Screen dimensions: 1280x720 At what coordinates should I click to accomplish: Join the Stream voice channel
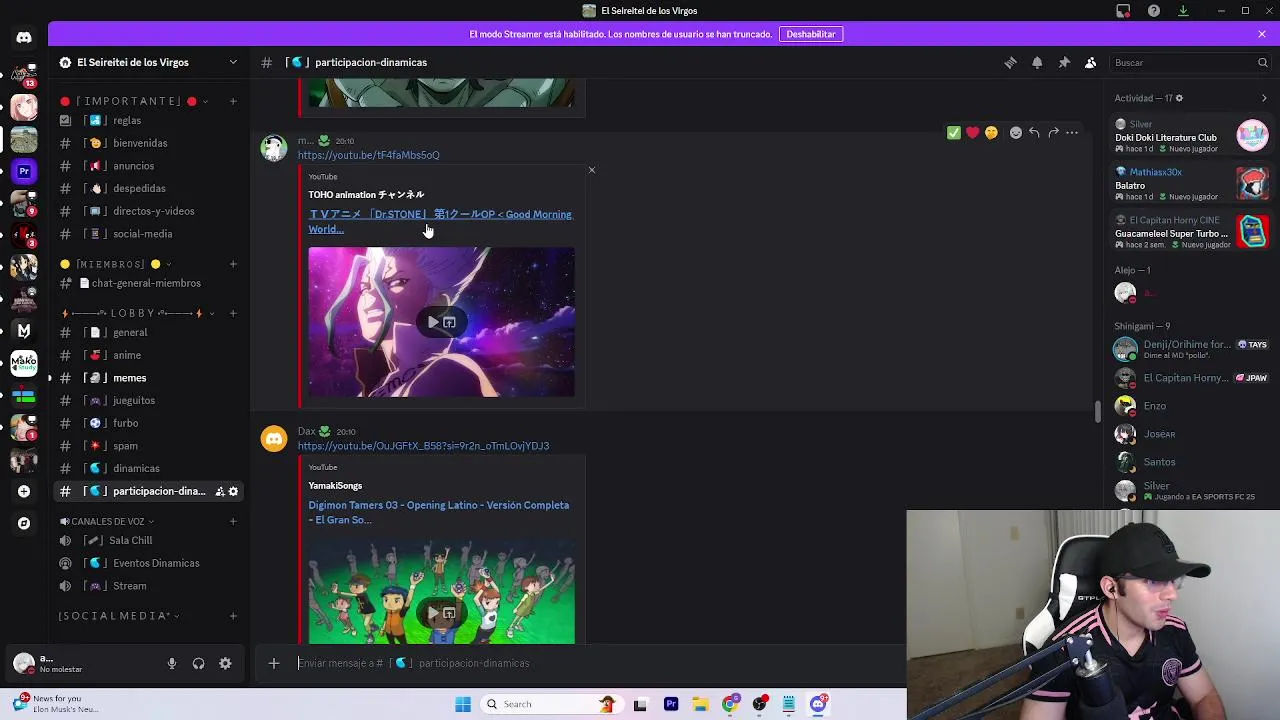click(148, 586)
